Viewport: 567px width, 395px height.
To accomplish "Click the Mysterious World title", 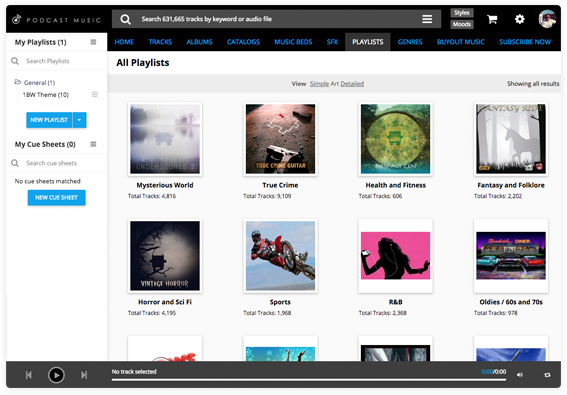I will [165, 185].
